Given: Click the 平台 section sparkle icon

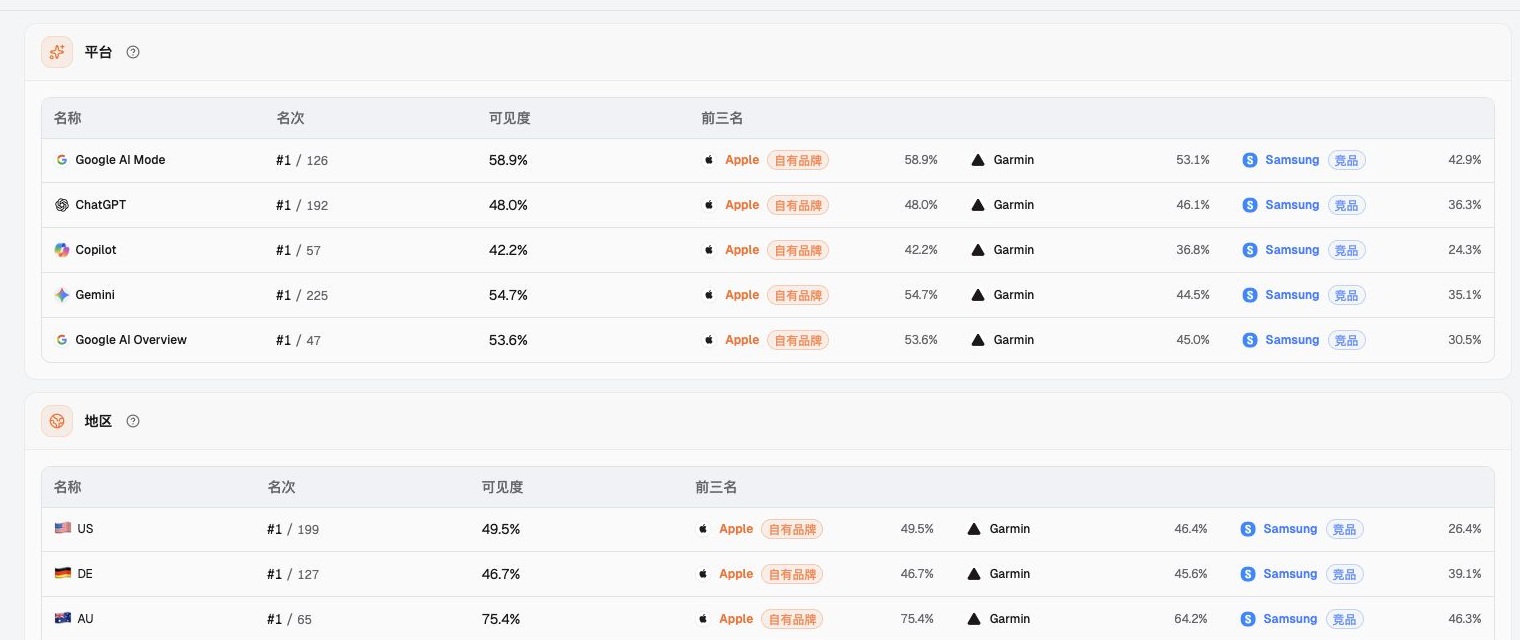Looking at the screenshot, I should click(x=57, y=52).
